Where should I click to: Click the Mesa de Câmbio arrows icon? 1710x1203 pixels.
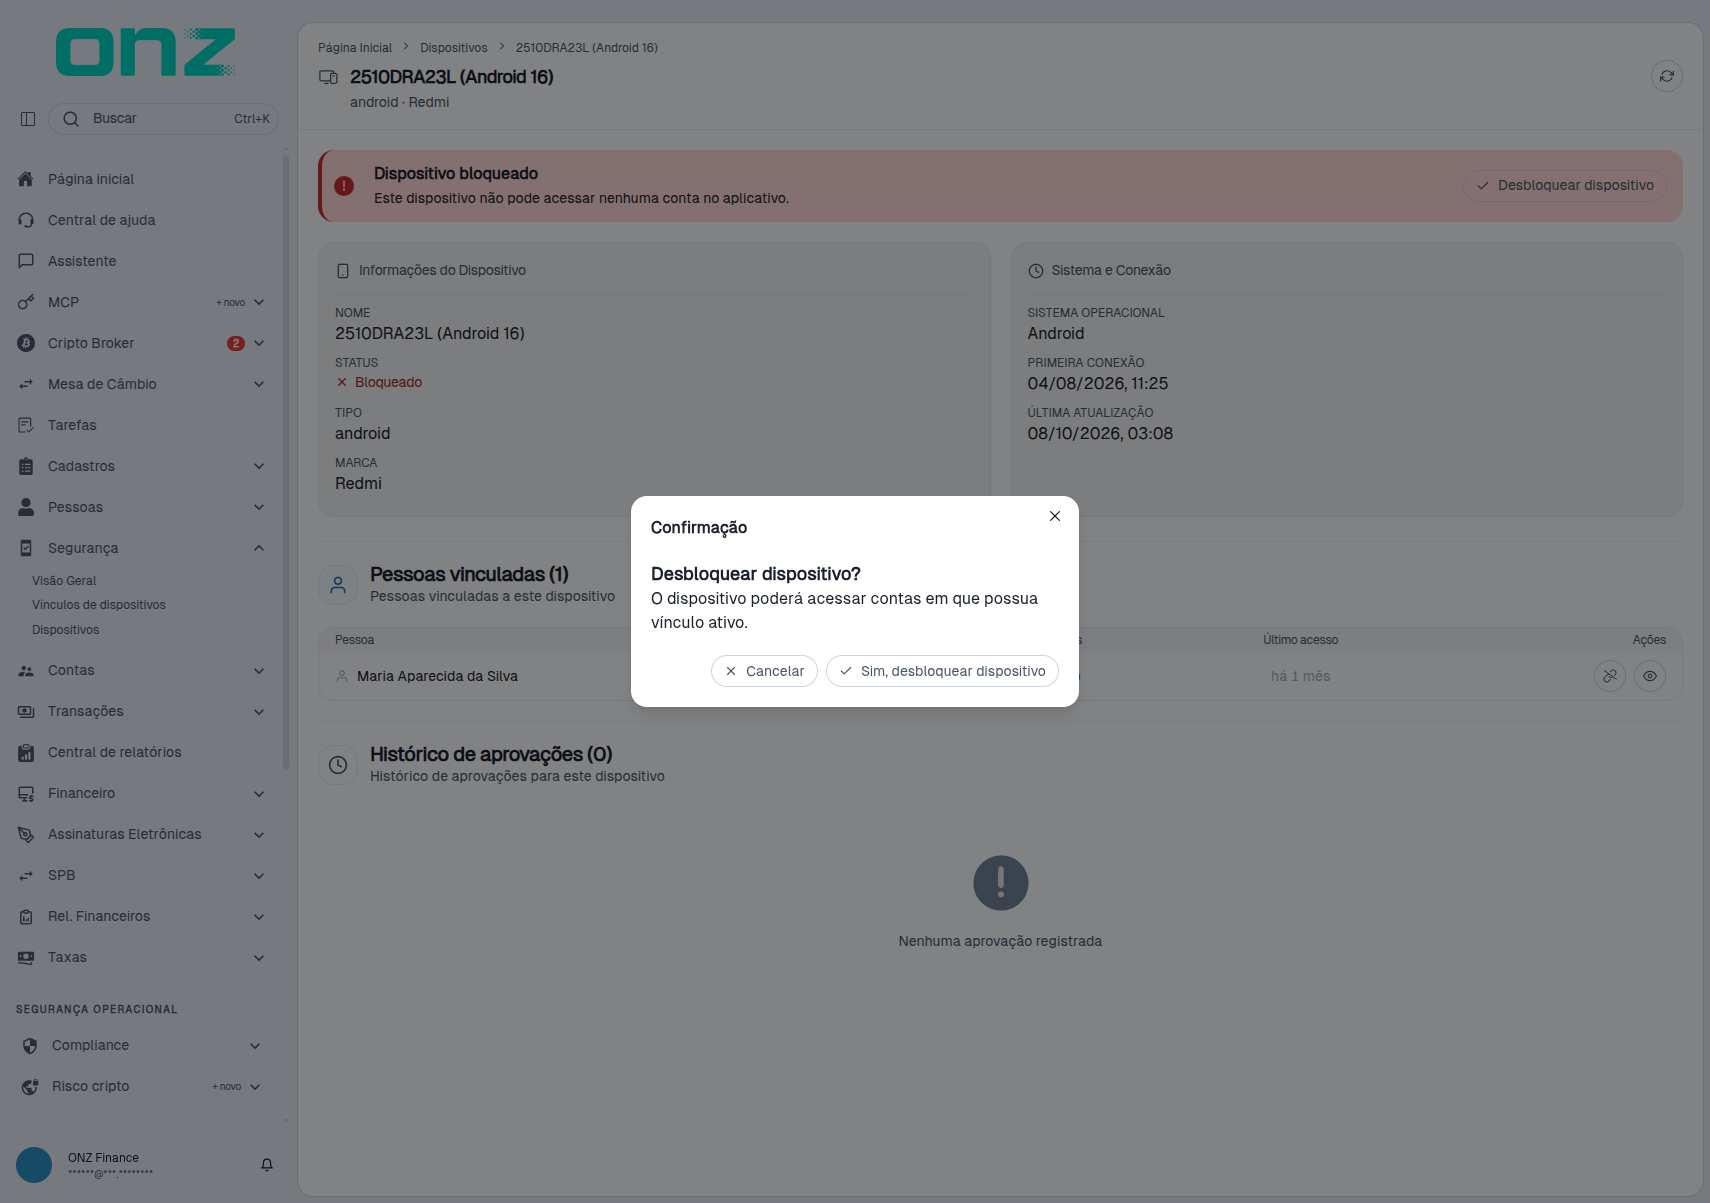point(26,384)
